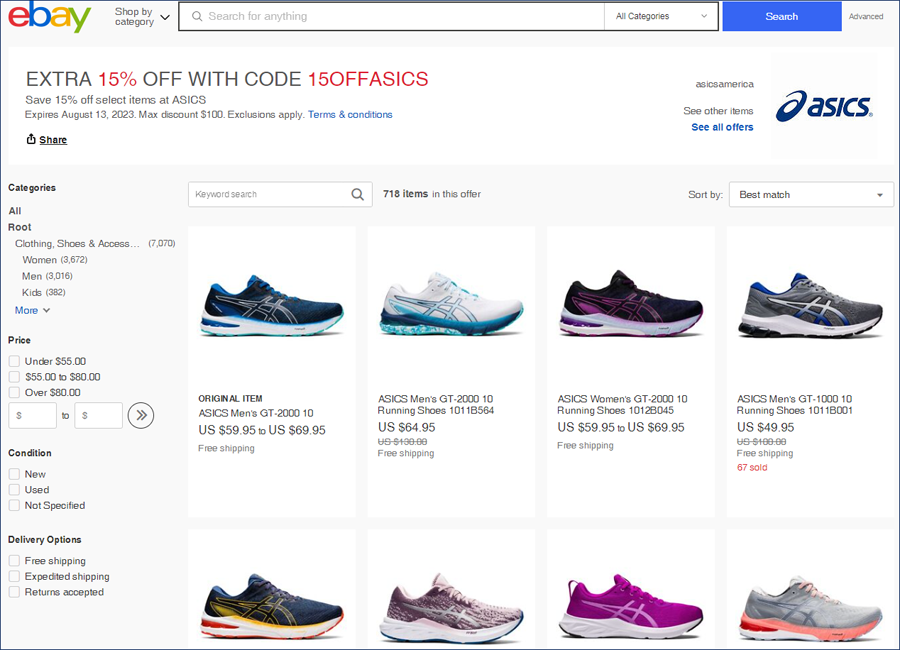Click the 718 items count text

tap(405, 194)
